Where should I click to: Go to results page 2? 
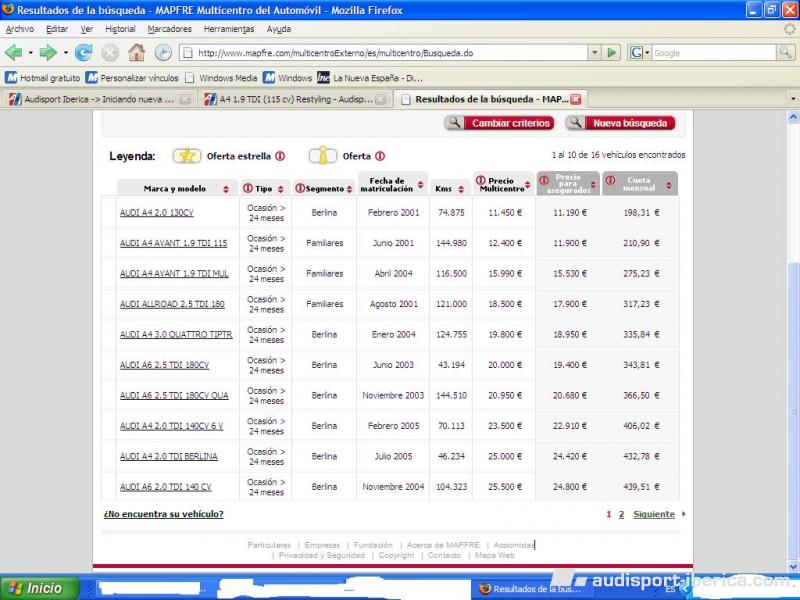[621, 514]
